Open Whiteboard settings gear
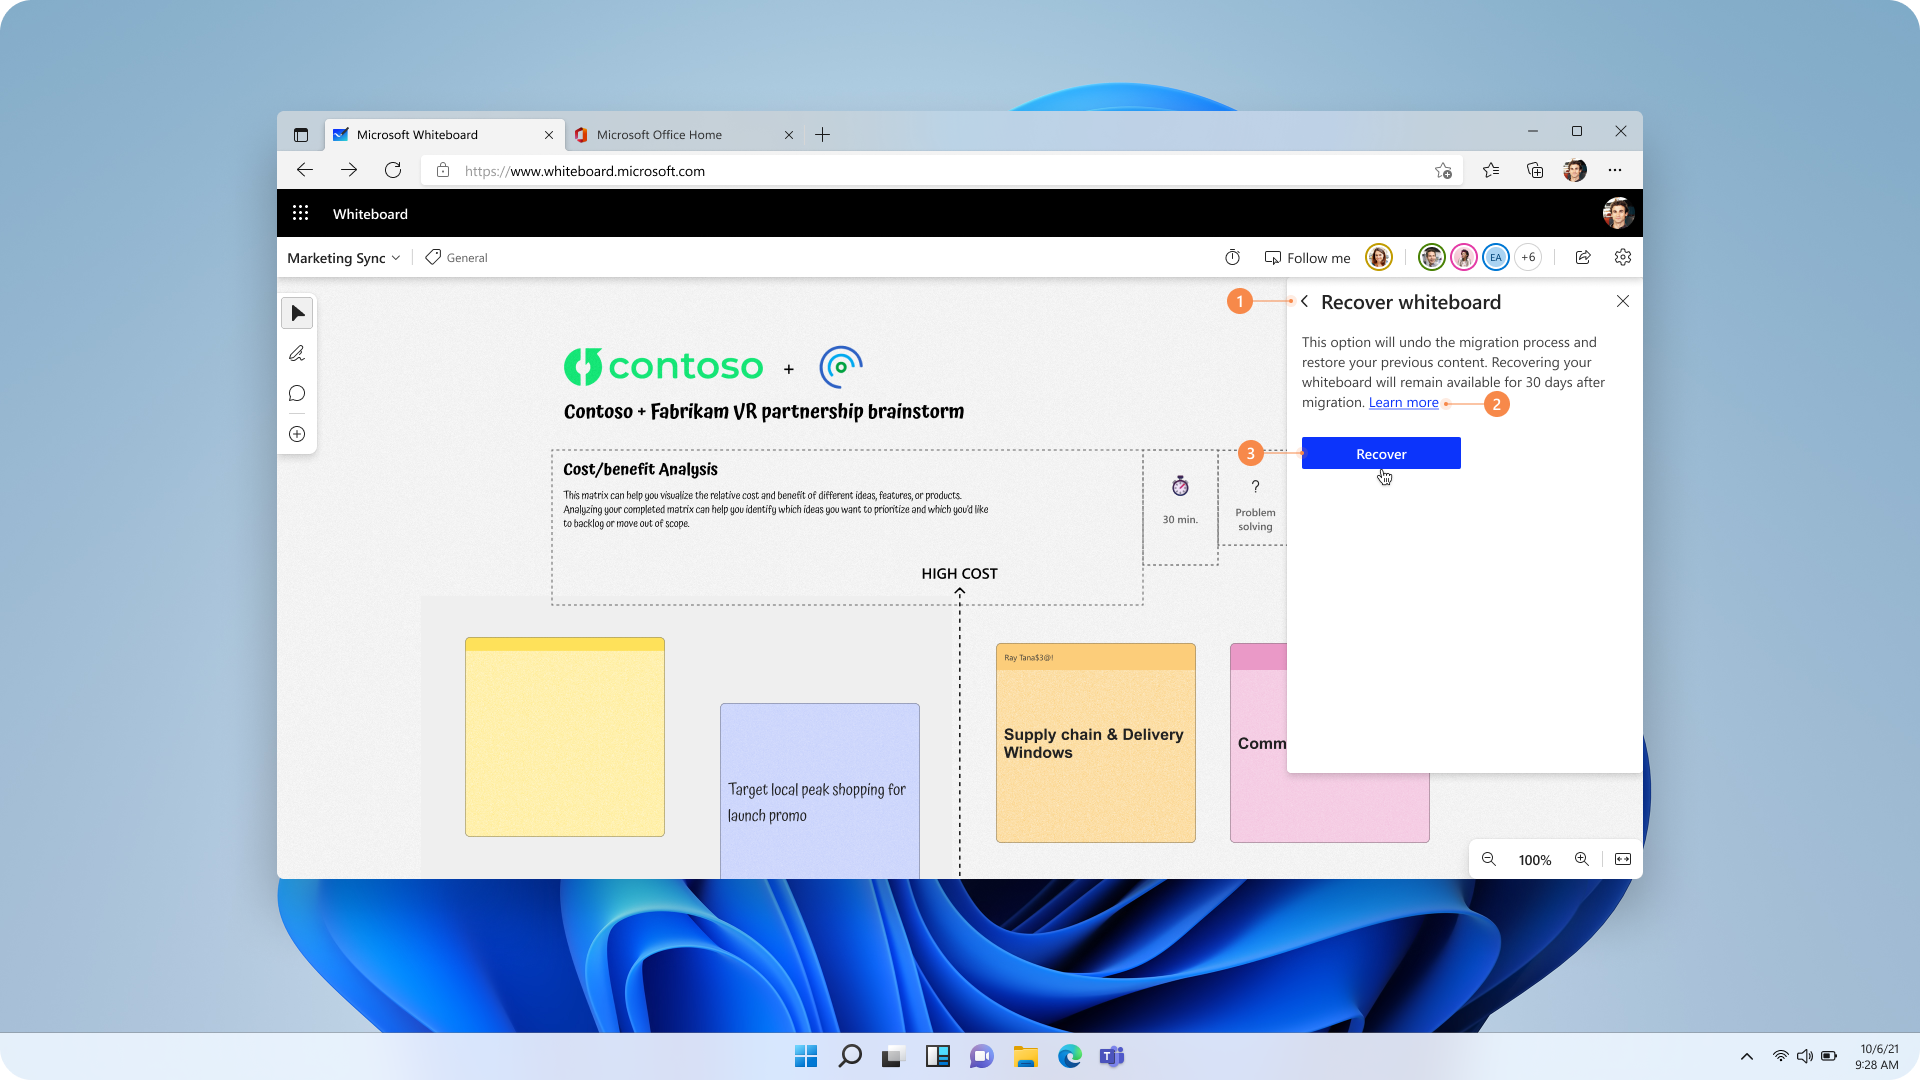 point(1622,257)
